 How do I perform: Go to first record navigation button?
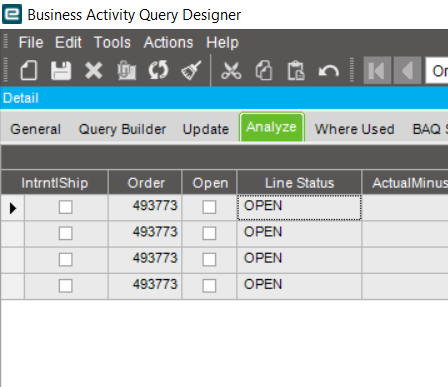[x=377, y=71]
